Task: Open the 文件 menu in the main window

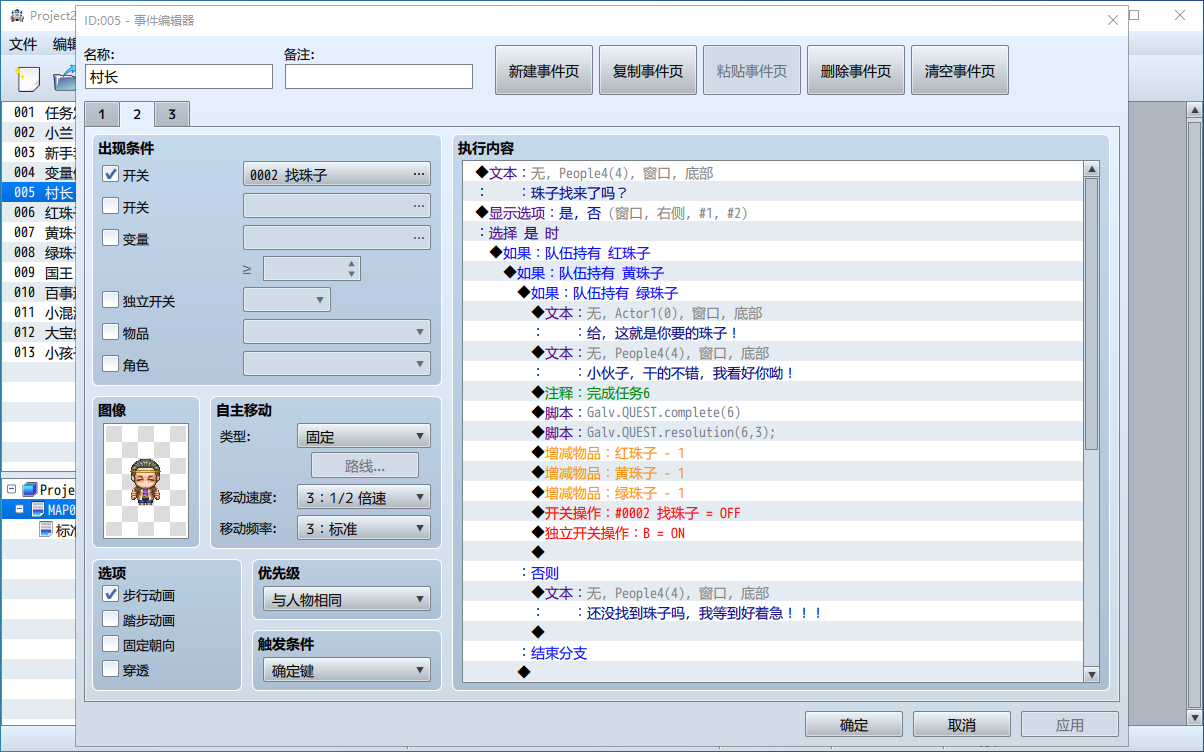Action: click(23, 44)
